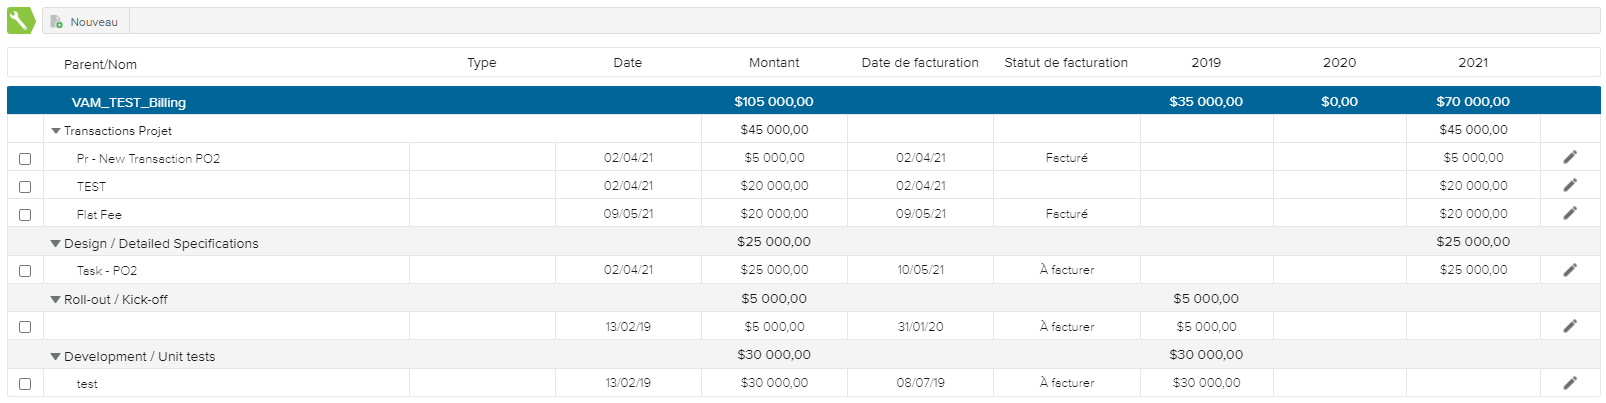Click pencil icon for TEST row
This screenshot has width=1606, height=403.
pos(1570,185)
